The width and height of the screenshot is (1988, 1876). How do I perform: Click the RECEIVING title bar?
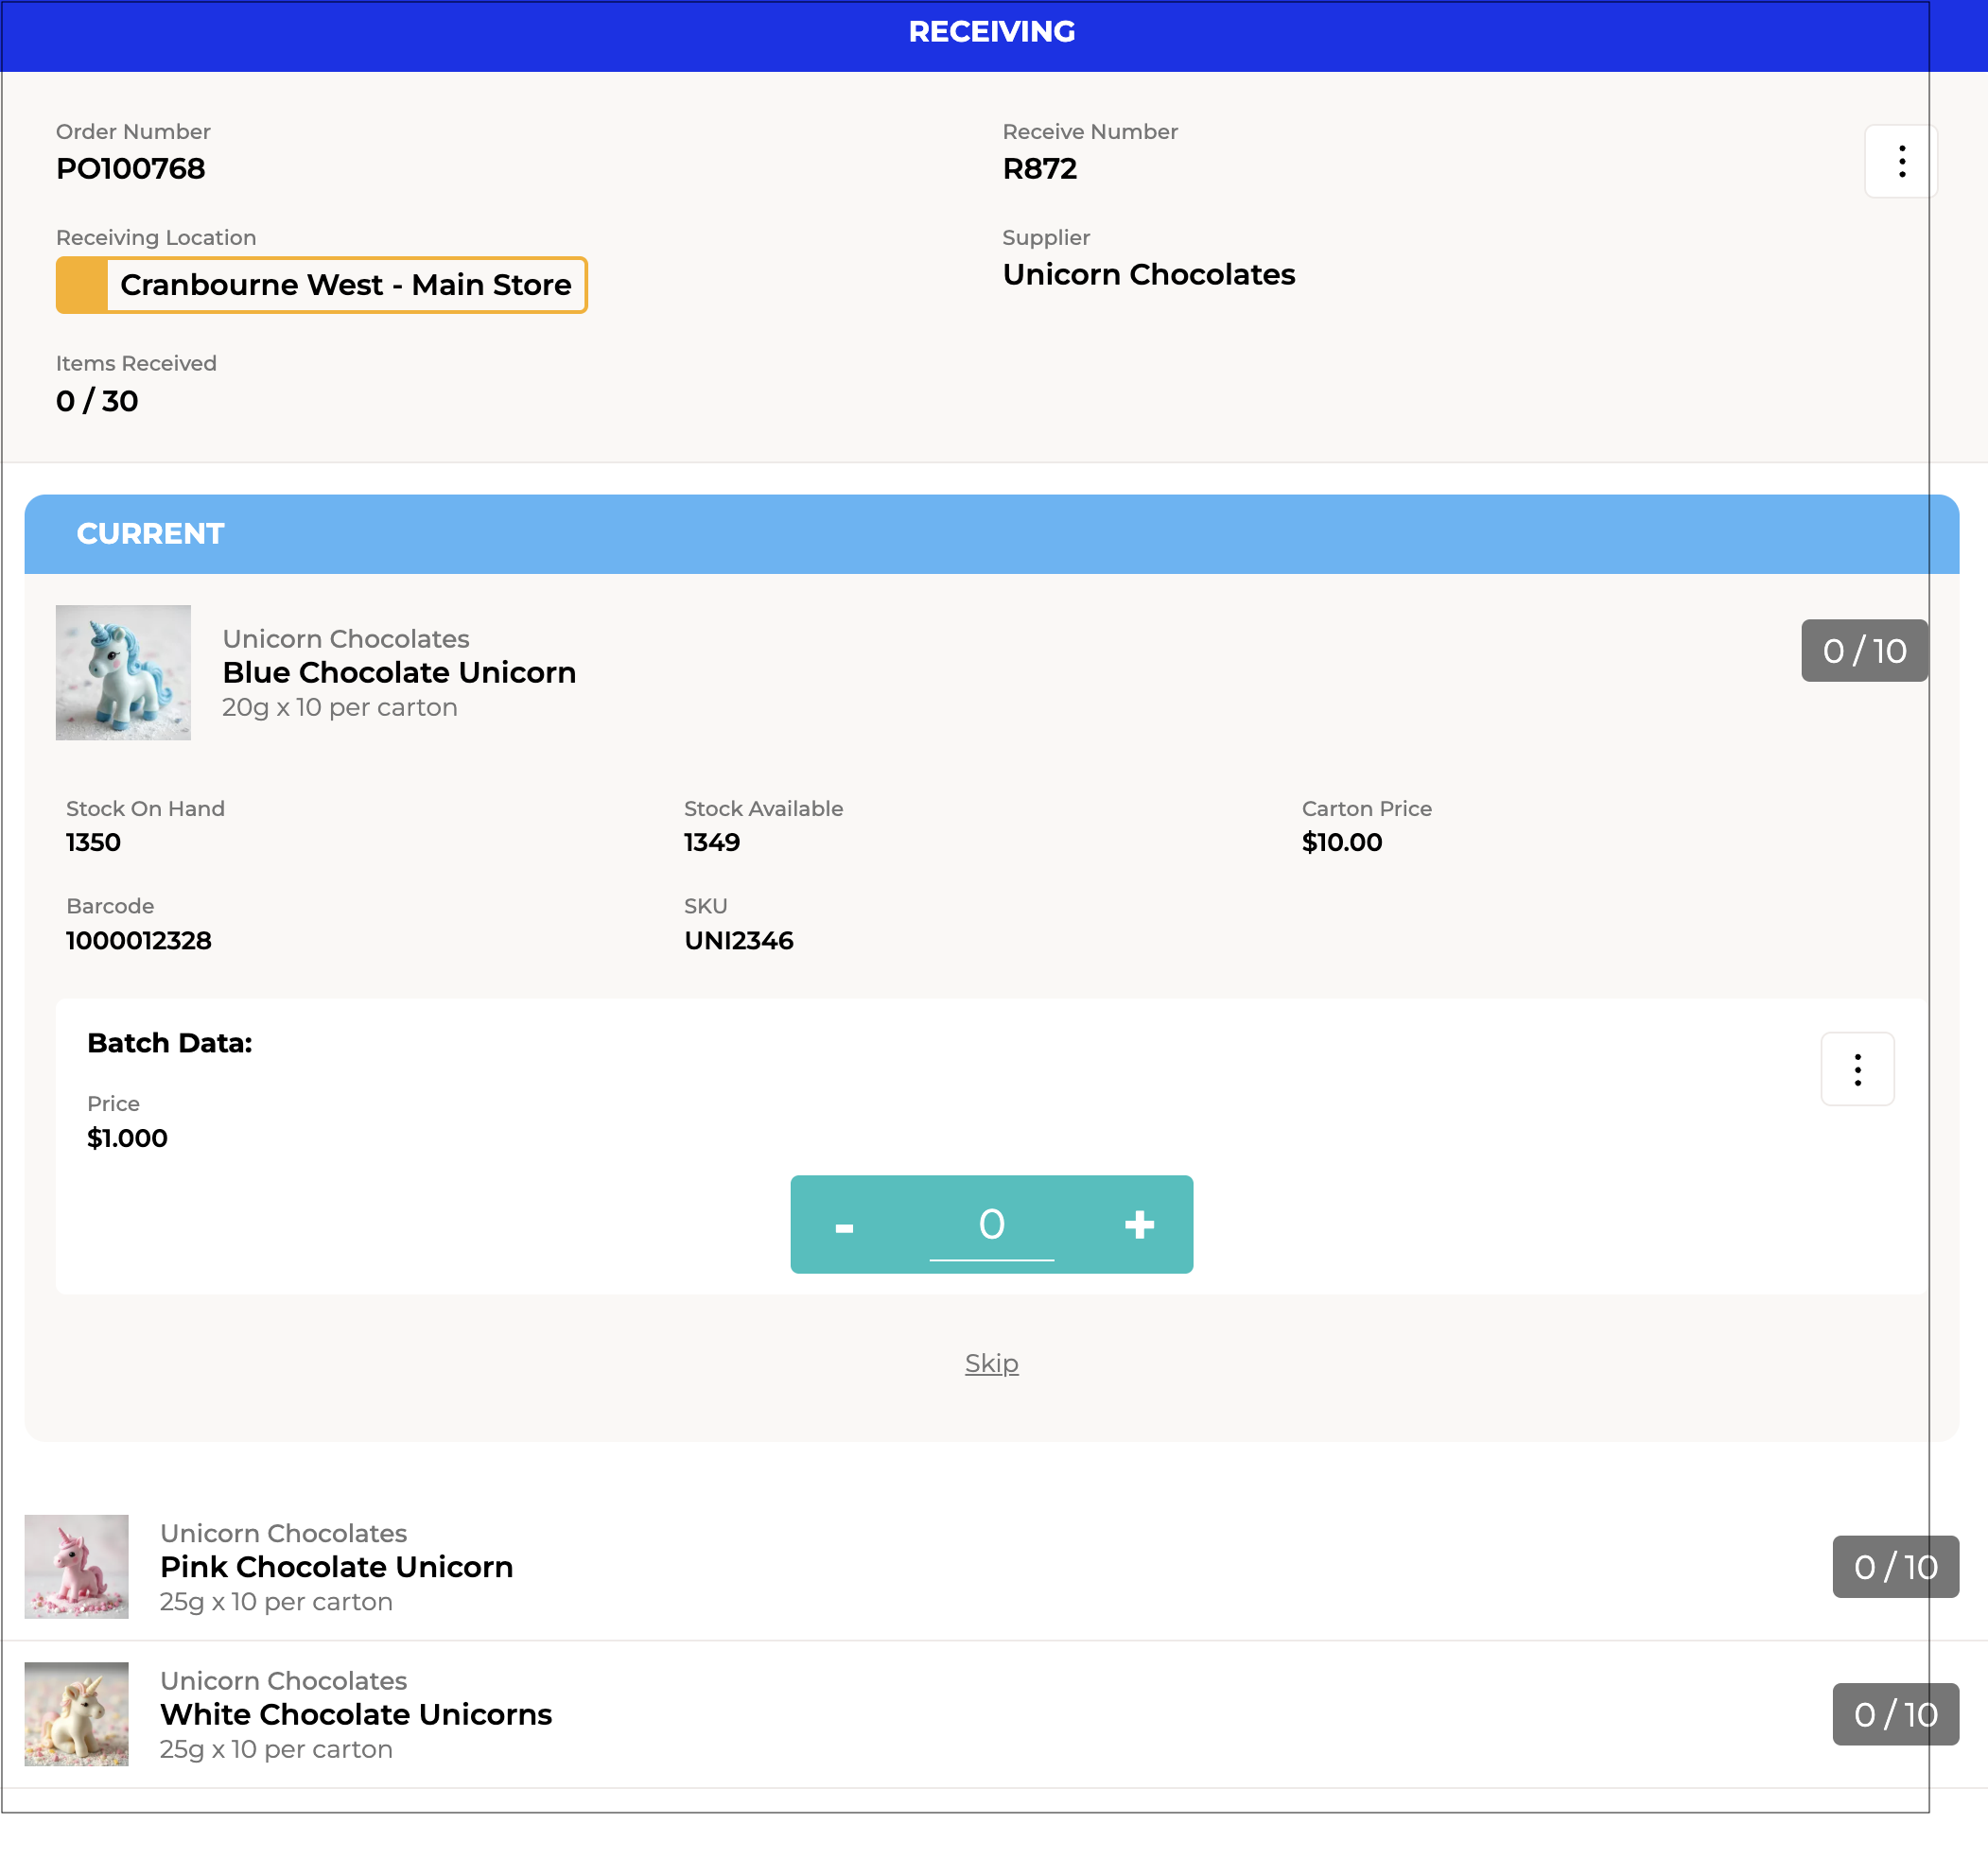991,32
